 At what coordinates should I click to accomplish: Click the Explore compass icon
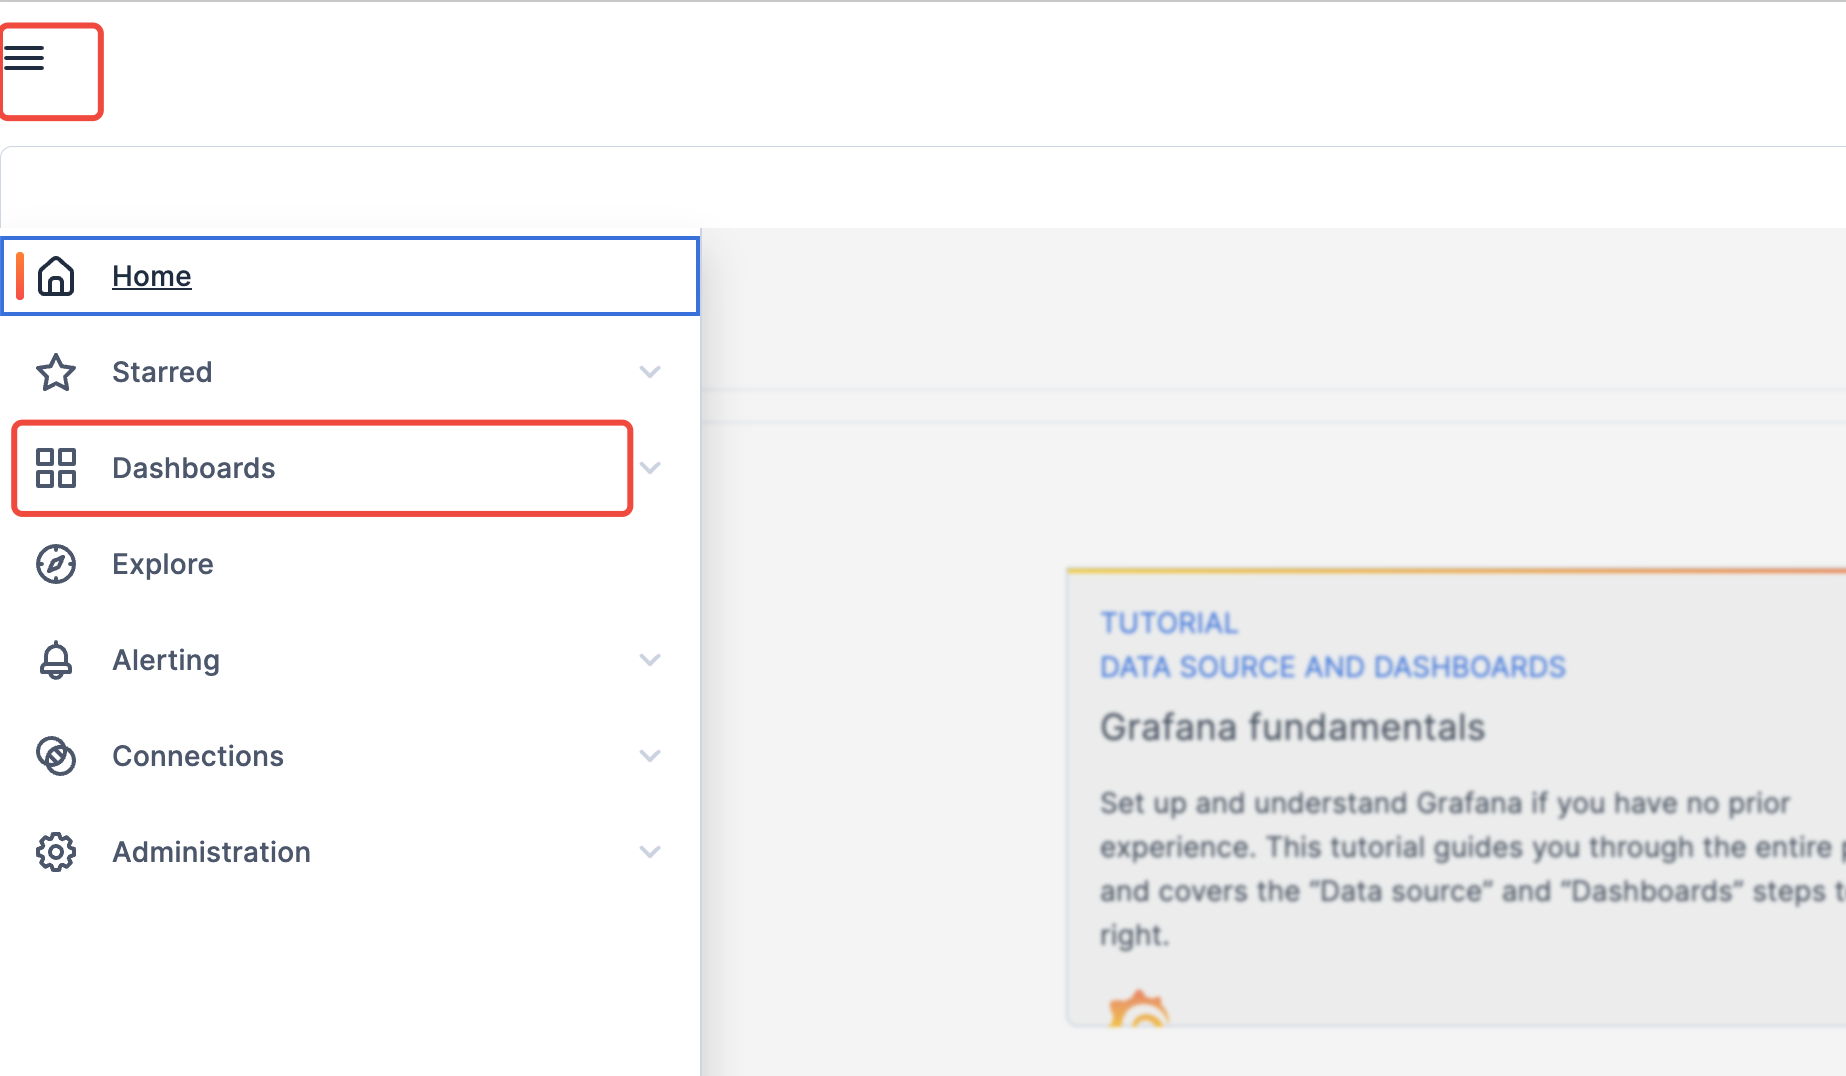(56, 564)
